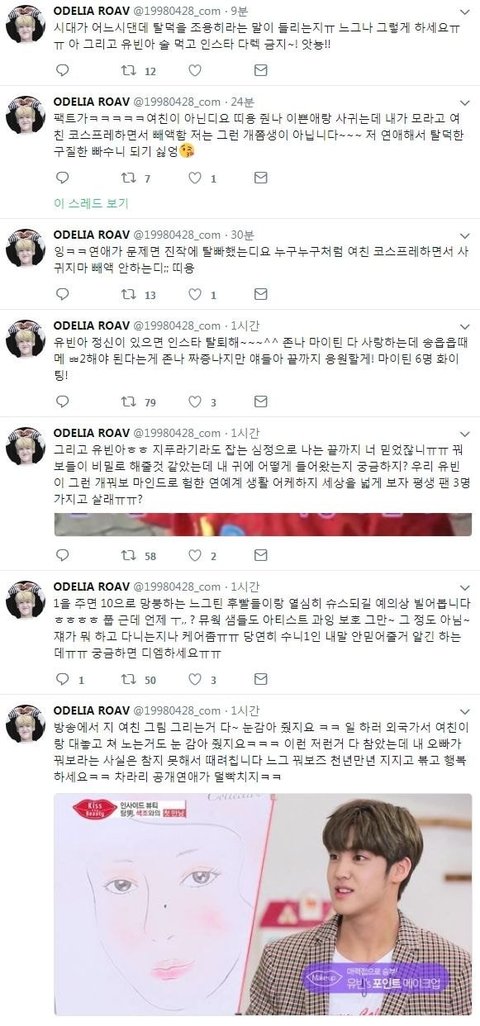Open the makeup face drawing photo
The image size is (480, 1026).
(x=263, y=904)
